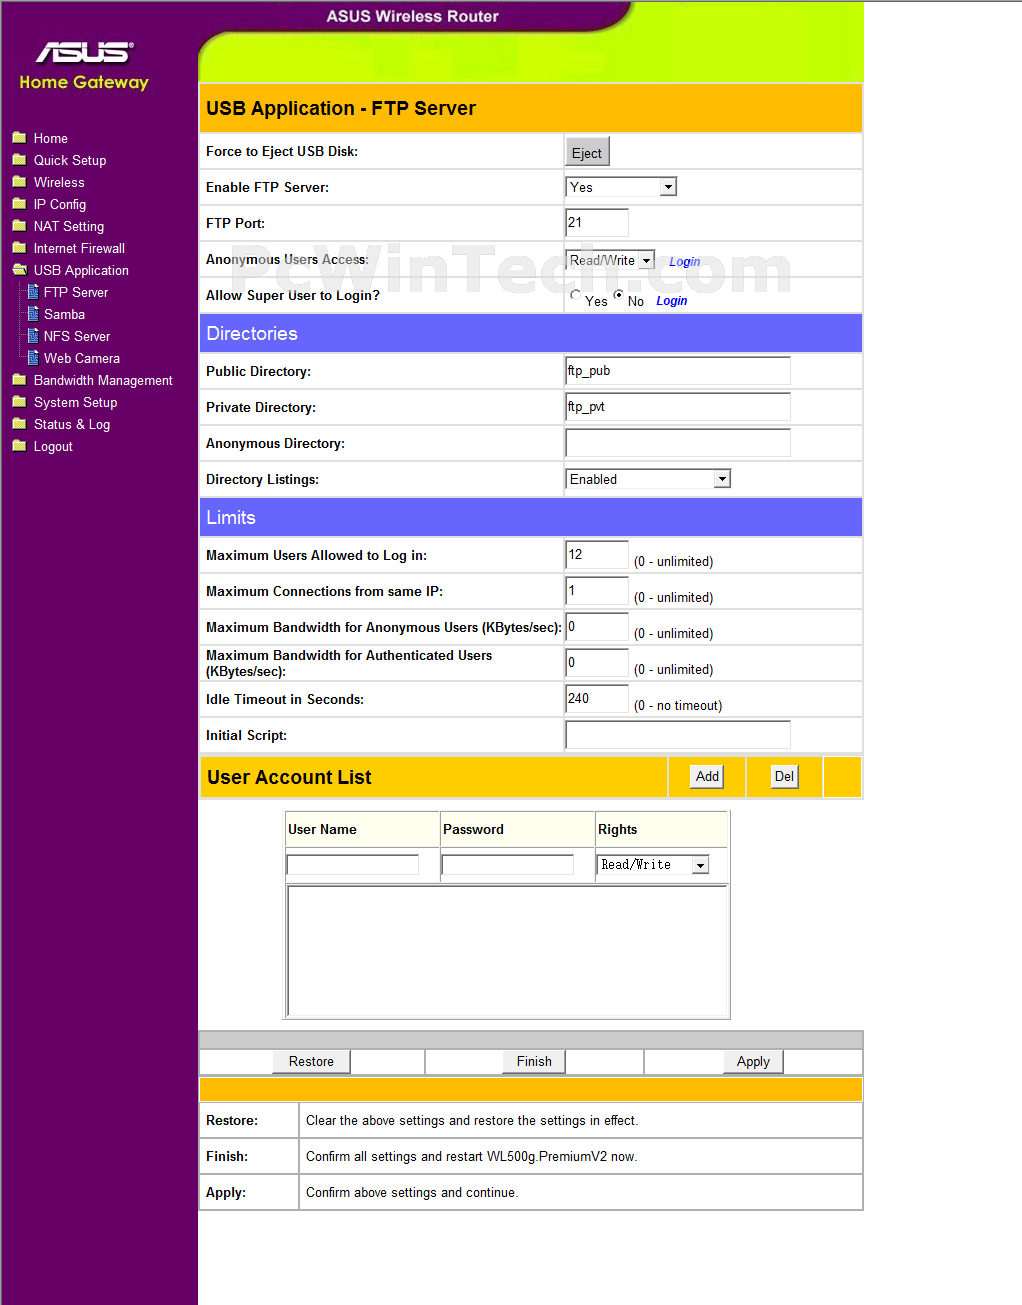This screenshot has width=1022, height=1305.
Task: Click the folder icon beside Logout
Action: point(19,446)
